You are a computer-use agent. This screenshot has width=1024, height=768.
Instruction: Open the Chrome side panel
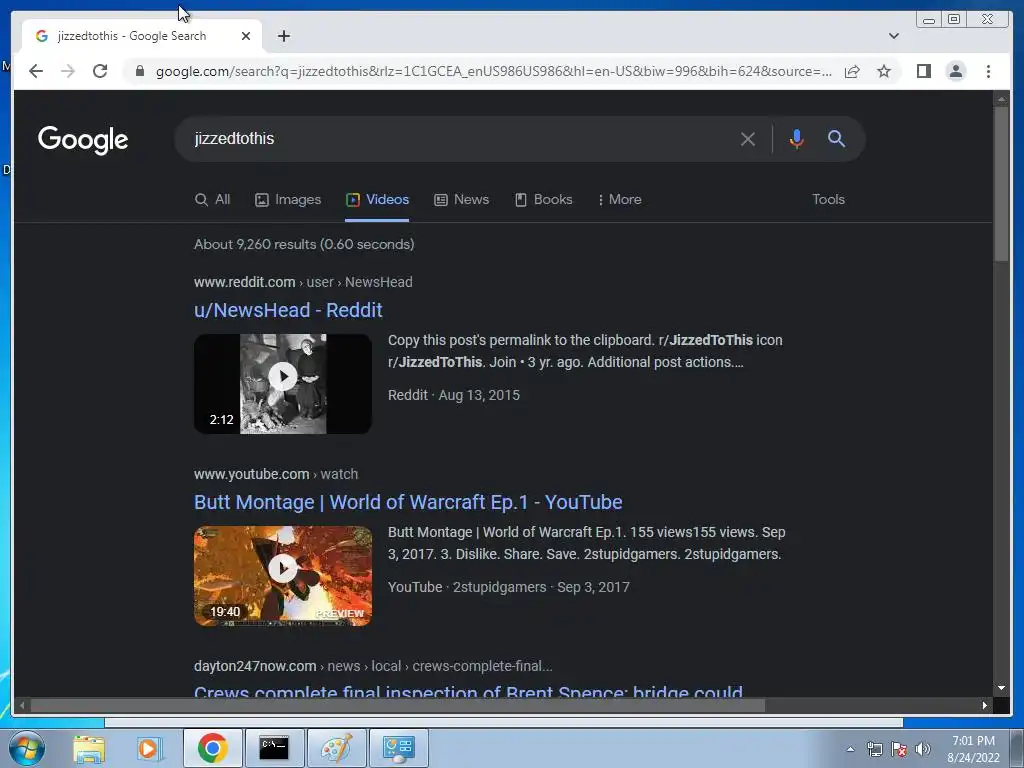coord(923,71)
